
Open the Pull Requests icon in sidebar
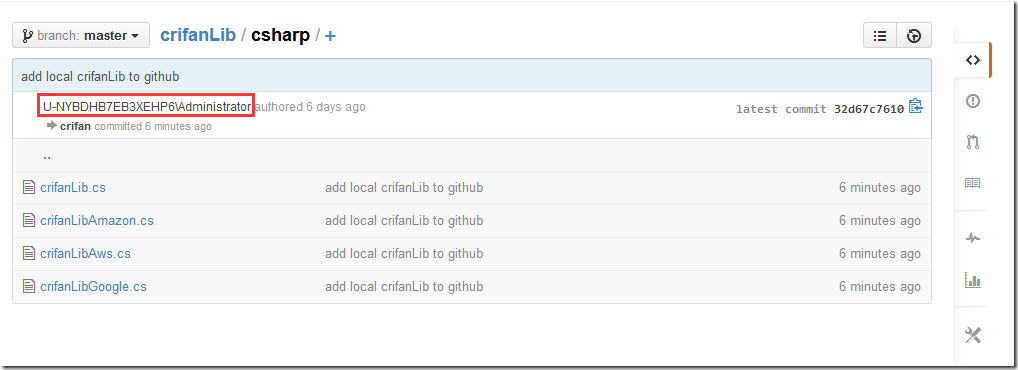pos(972,142)
